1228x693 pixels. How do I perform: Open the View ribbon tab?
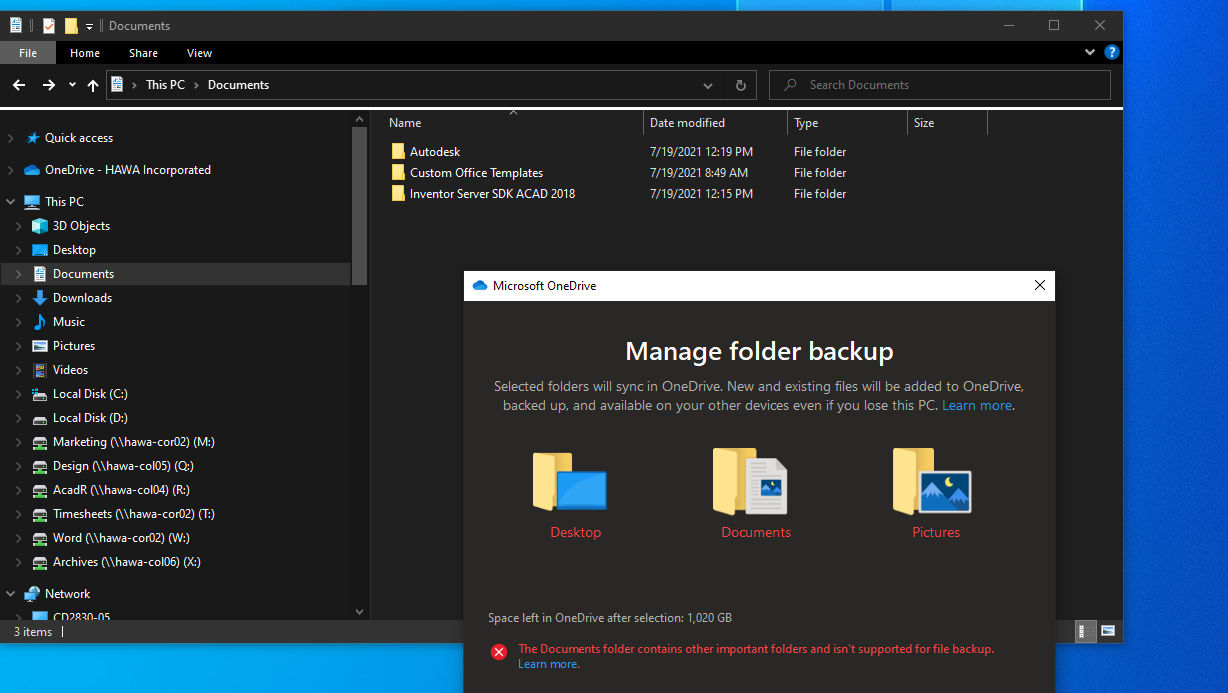[199, 53]
